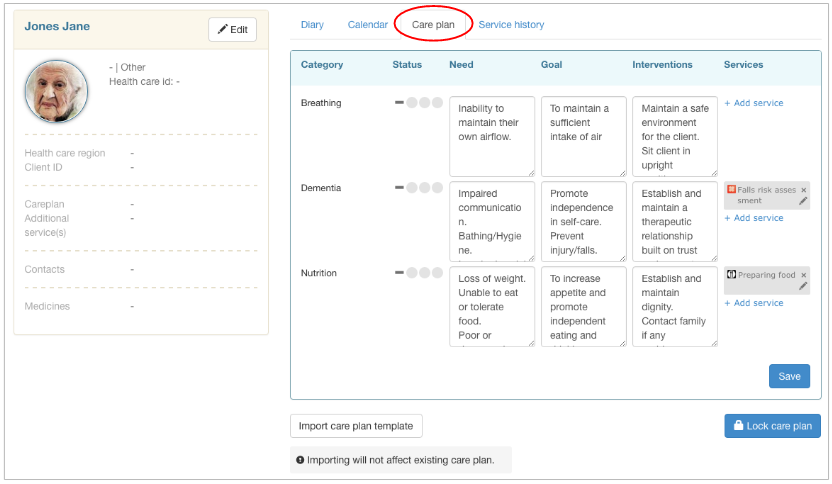This screenshot has width=832, height=484.
Task: Click the minus status icon for Breathing
Action: pyautogui.click(x=400, y=103)
